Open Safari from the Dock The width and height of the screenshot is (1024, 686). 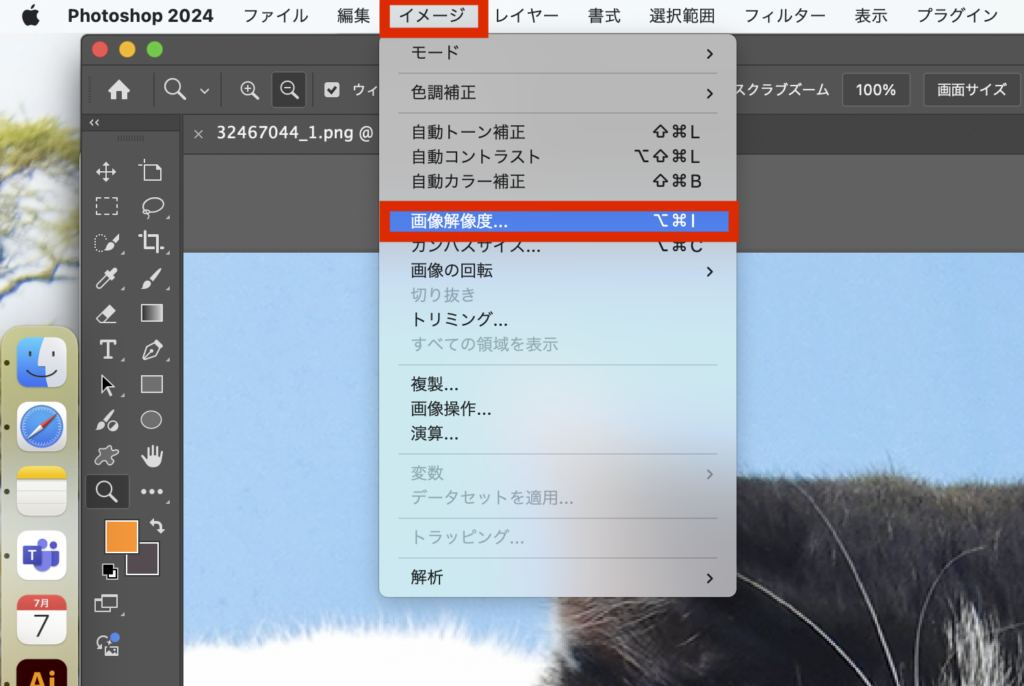42,427
